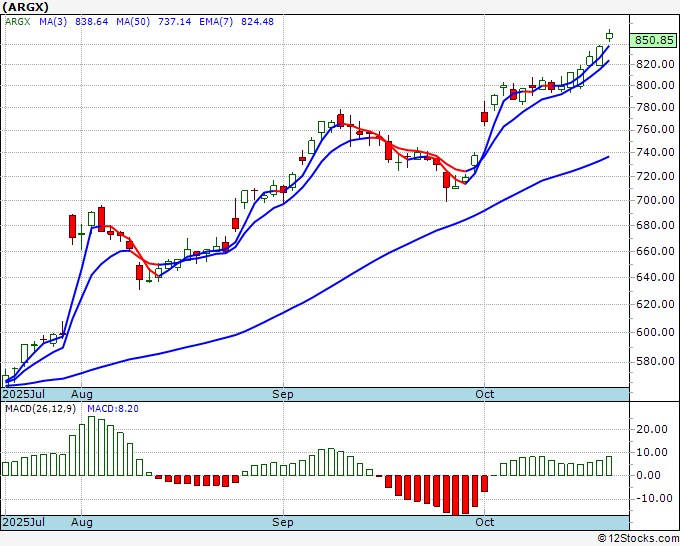Screen dimensions: 680x546
Task: Click the 800.00 price axis label
Action: point(655,85)
